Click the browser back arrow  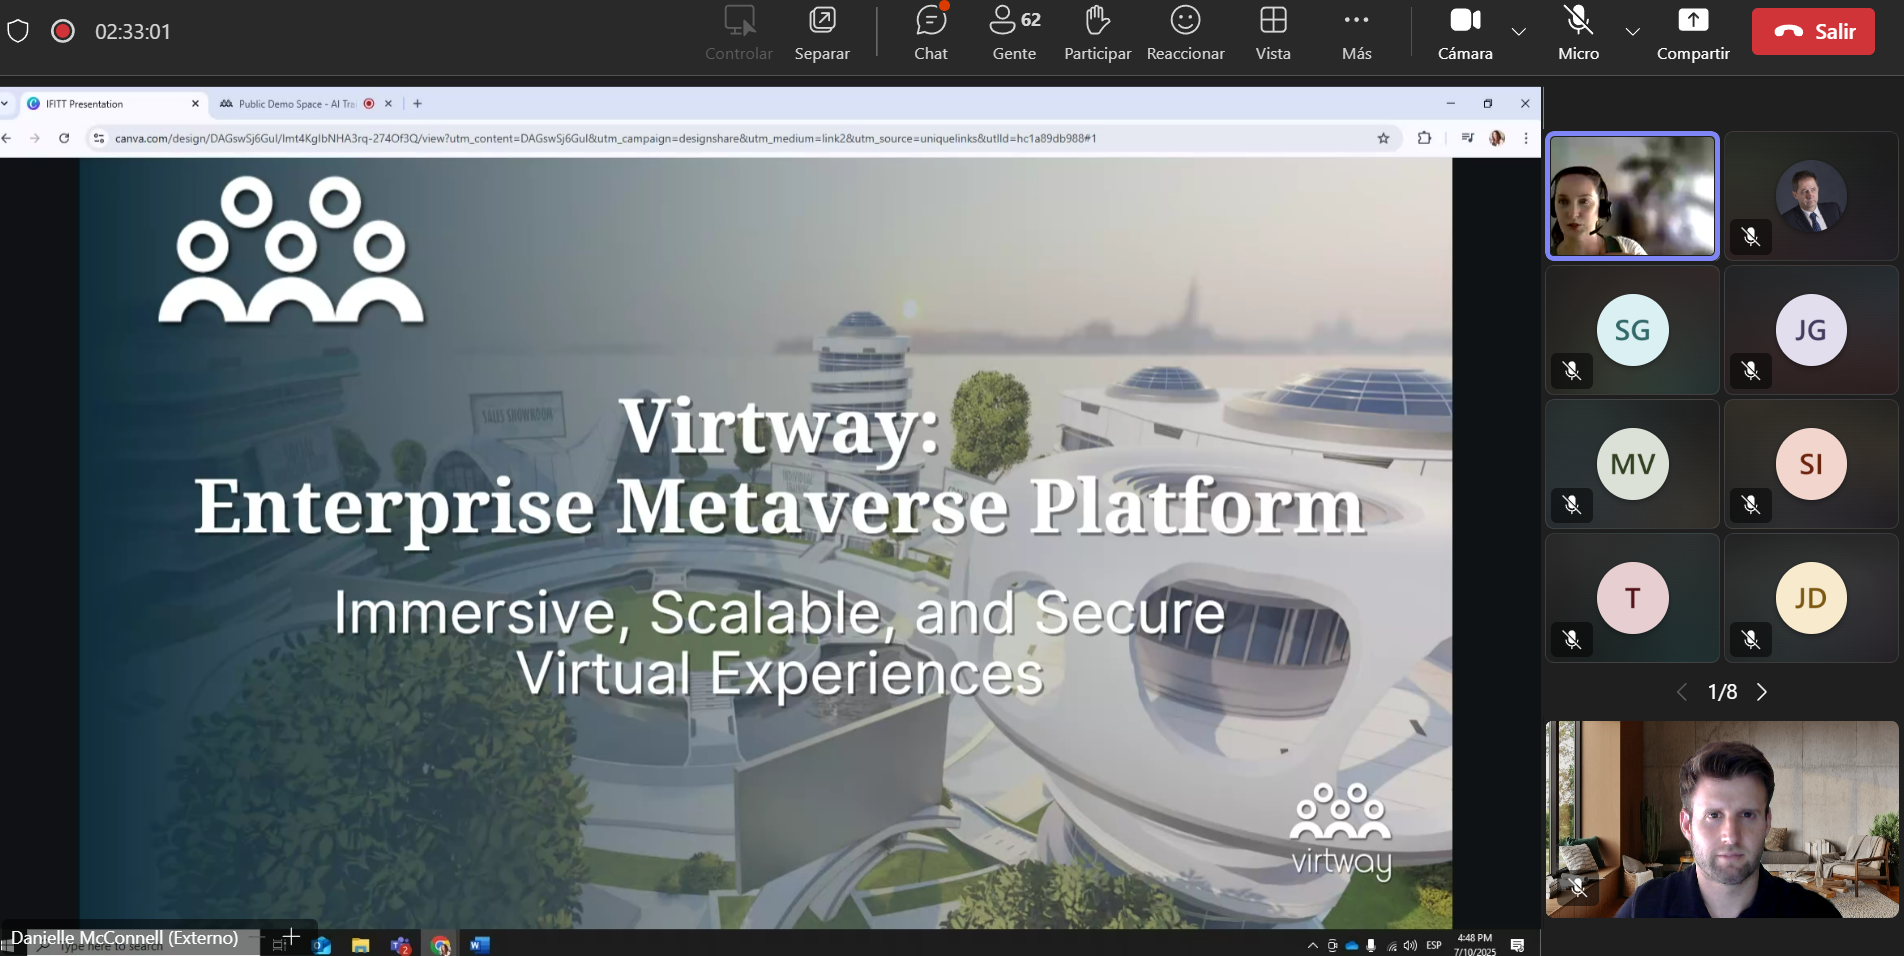coord(7,138)
